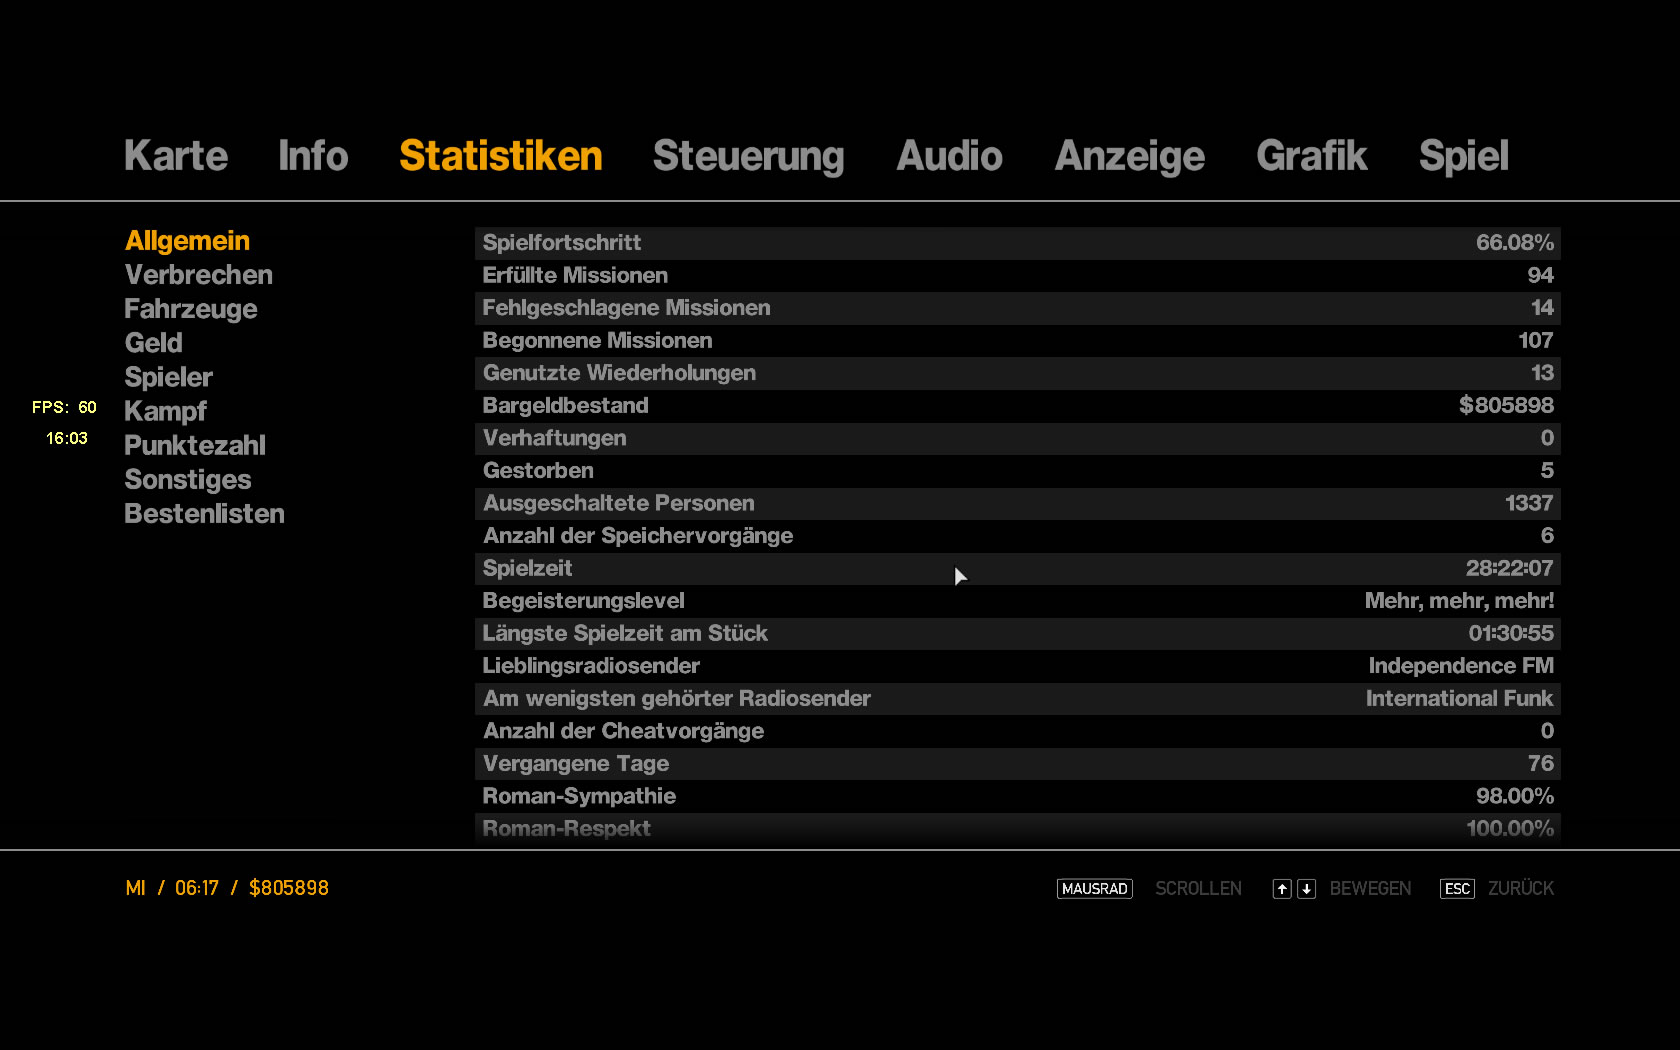The width and height of the screenshot is (1680, 1050).
Task: Switch to the Grafik tab
Action: point(1311,156)
